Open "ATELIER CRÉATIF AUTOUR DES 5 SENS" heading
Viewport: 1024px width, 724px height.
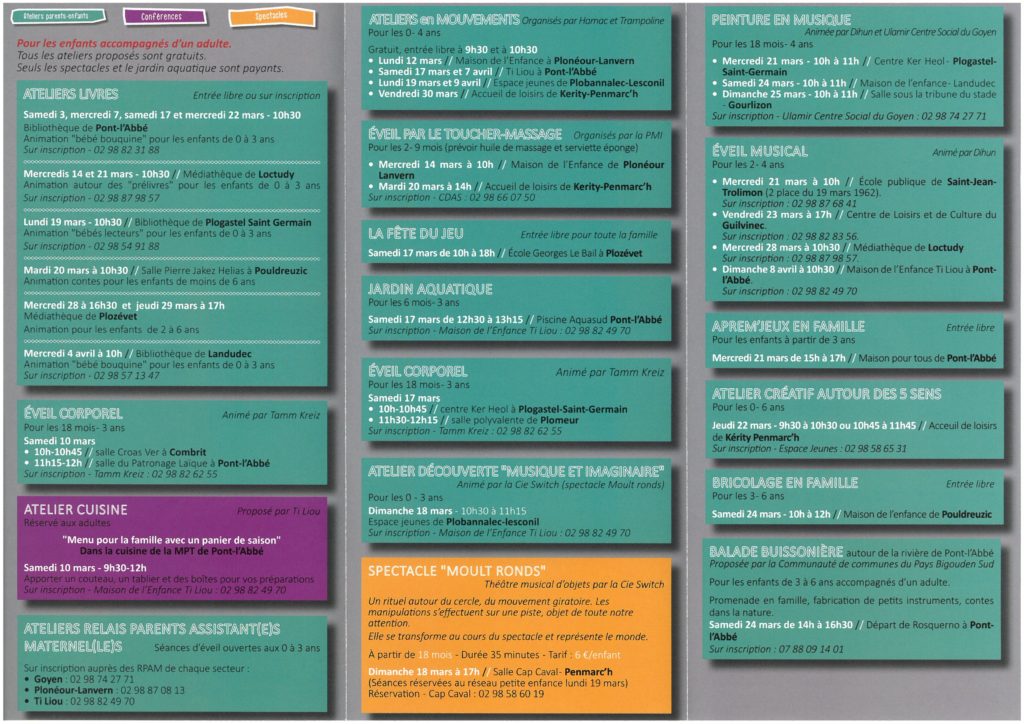(826, 394)
